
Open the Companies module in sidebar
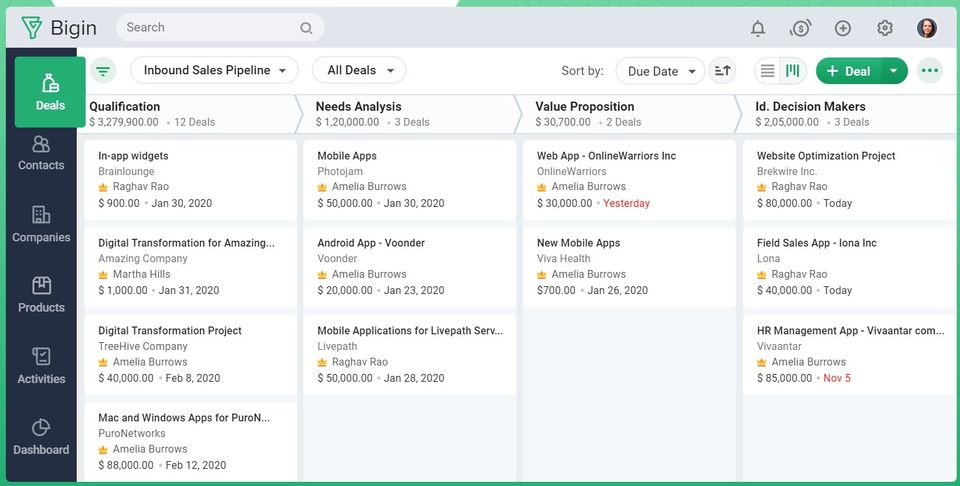point(41,224)
